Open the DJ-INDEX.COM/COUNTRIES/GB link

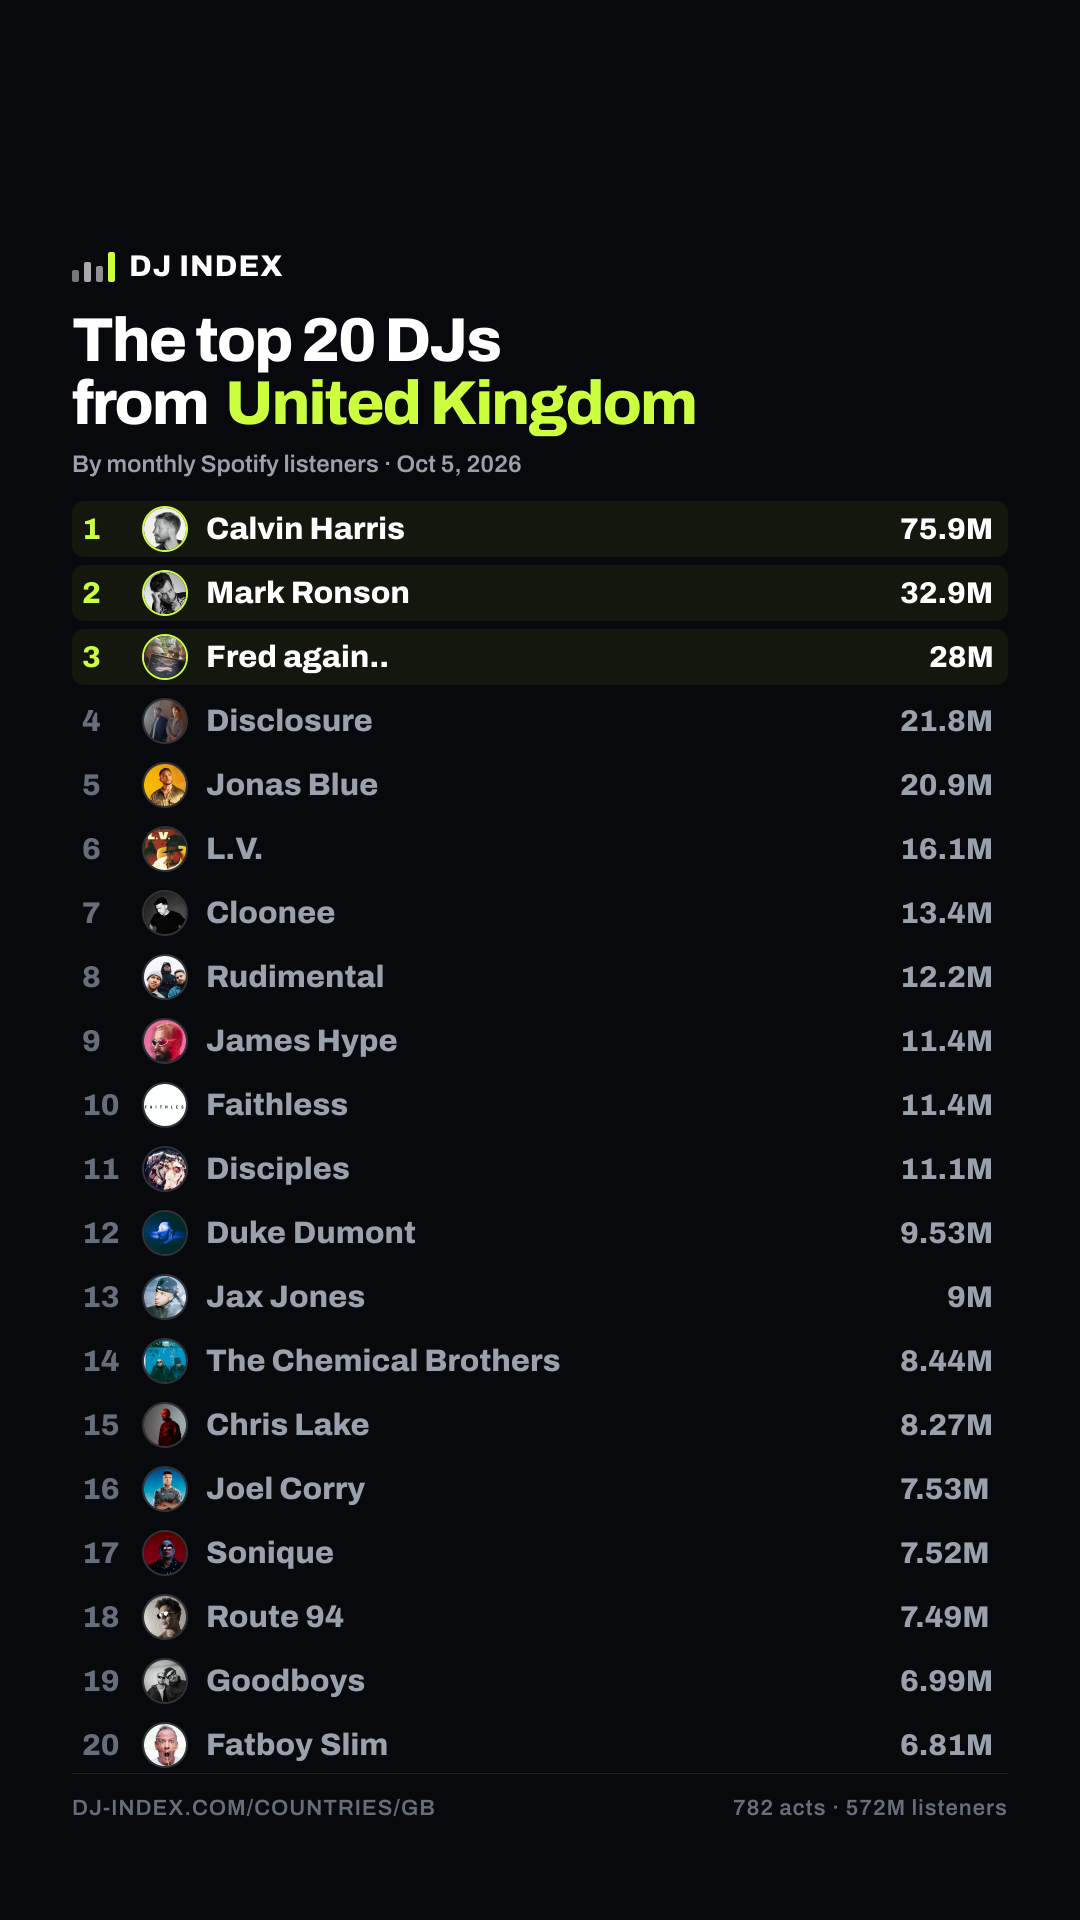pos(254,1808)
